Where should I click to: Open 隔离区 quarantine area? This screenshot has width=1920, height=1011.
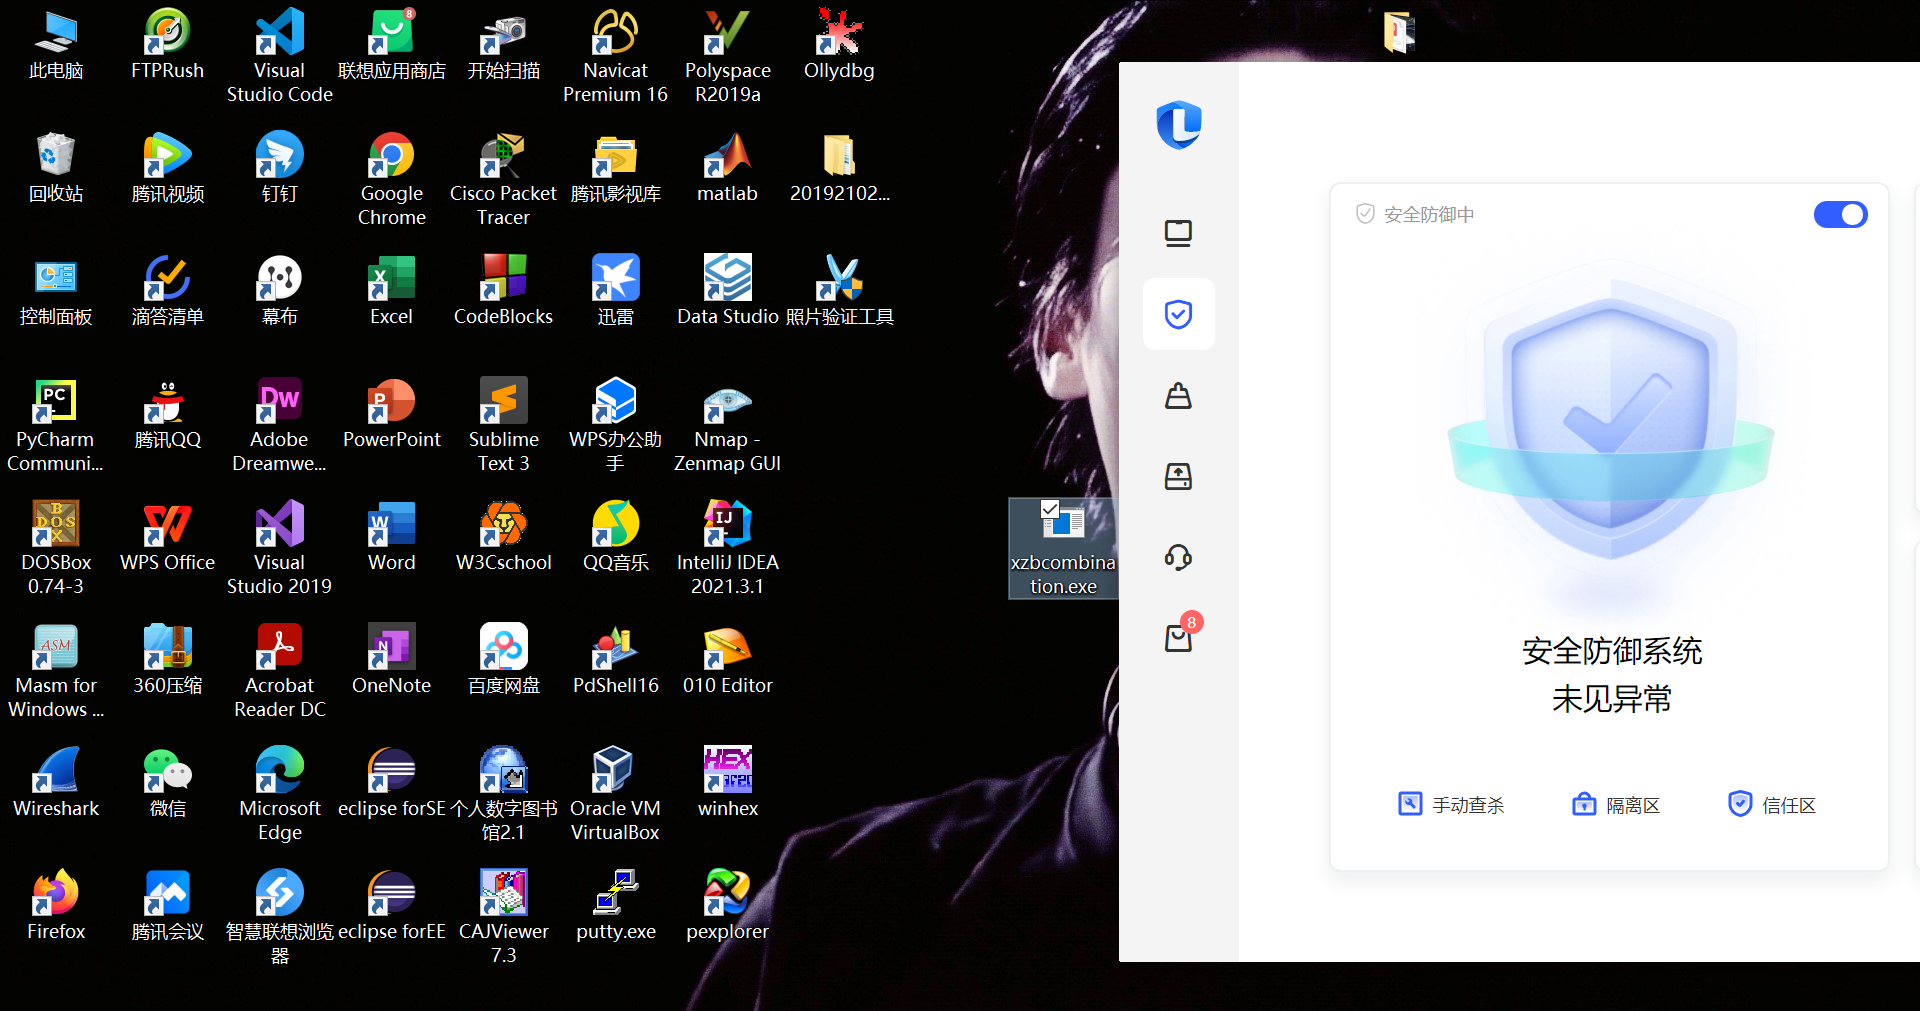[x=1616, y=804]
